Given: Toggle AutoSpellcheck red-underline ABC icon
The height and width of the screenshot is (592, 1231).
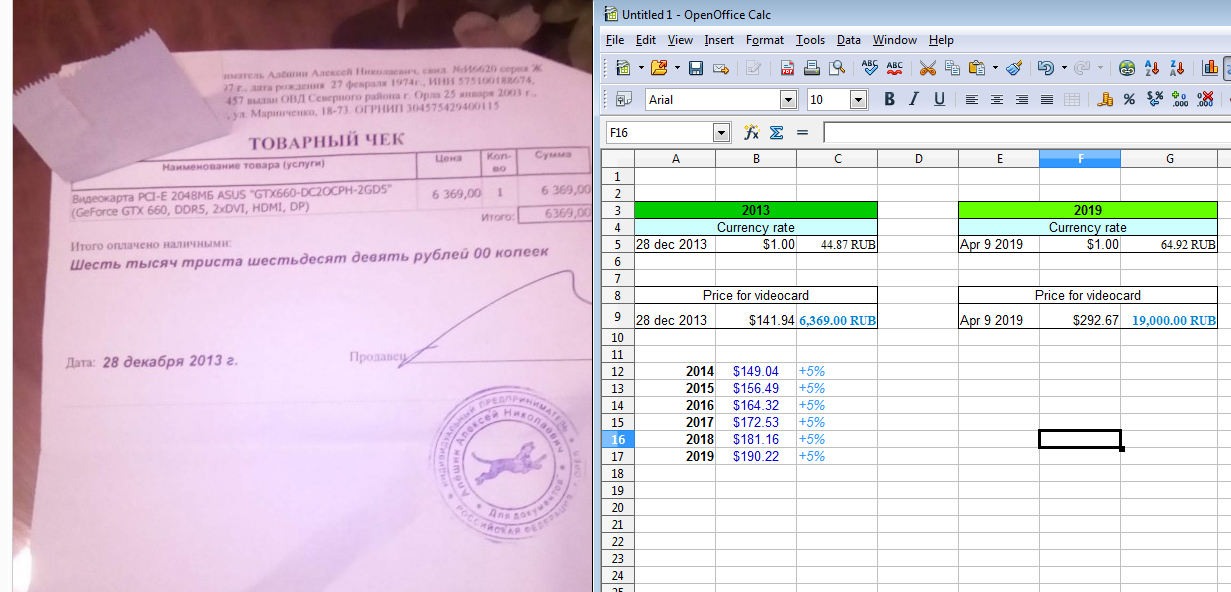Looking at the screenshot, I should 894,69.
